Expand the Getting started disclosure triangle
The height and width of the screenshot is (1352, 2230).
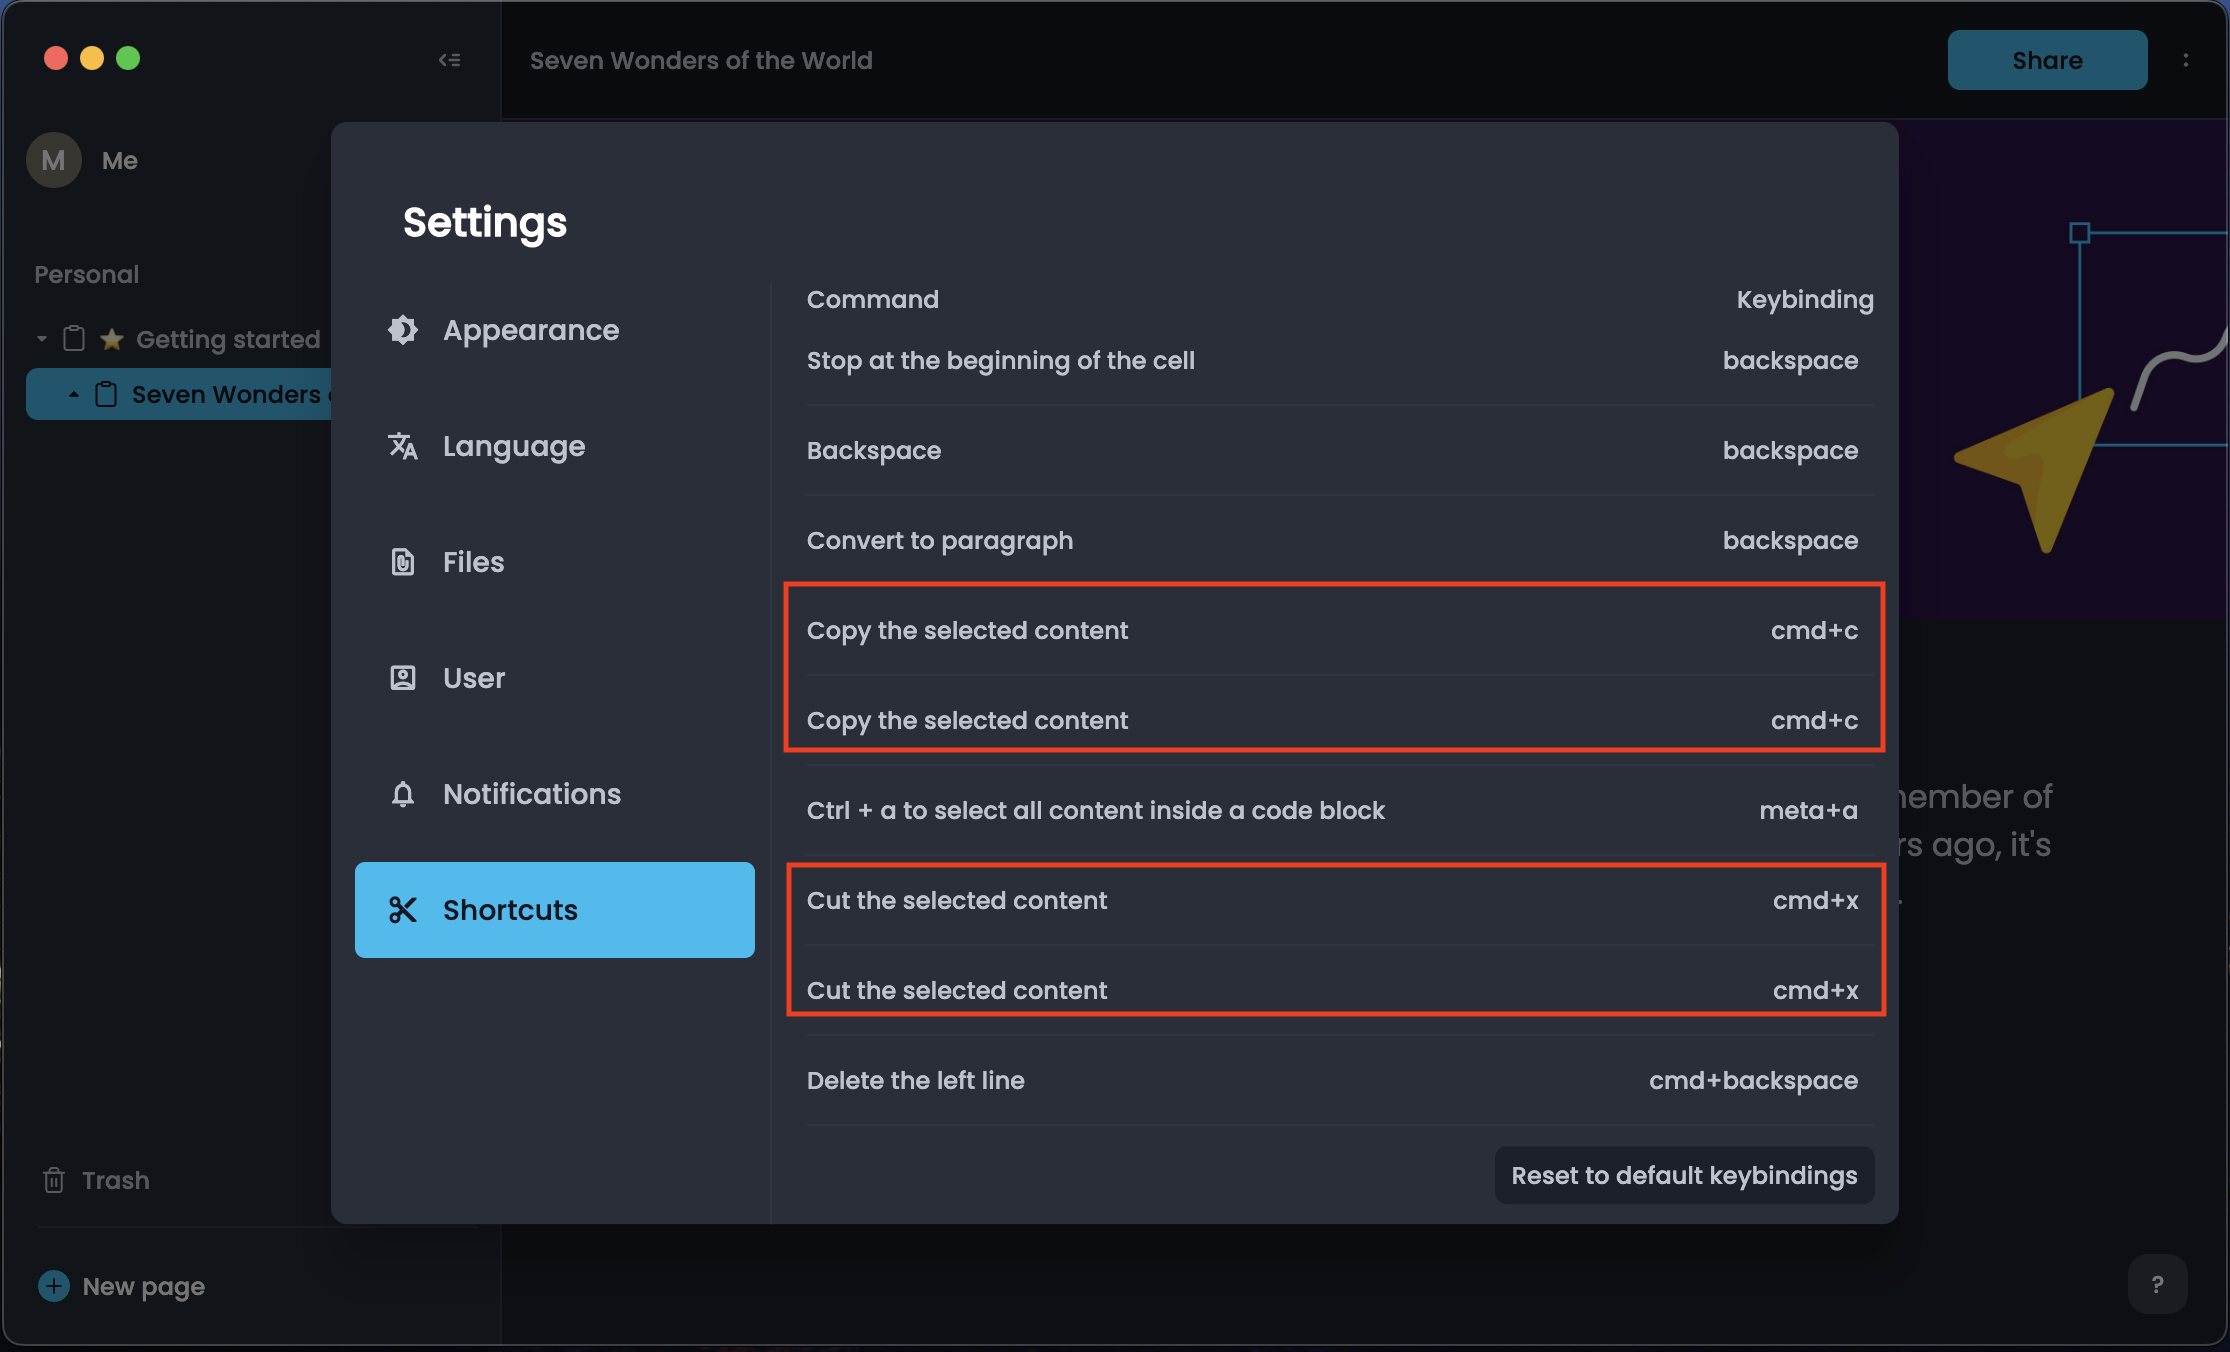point(41,339)
